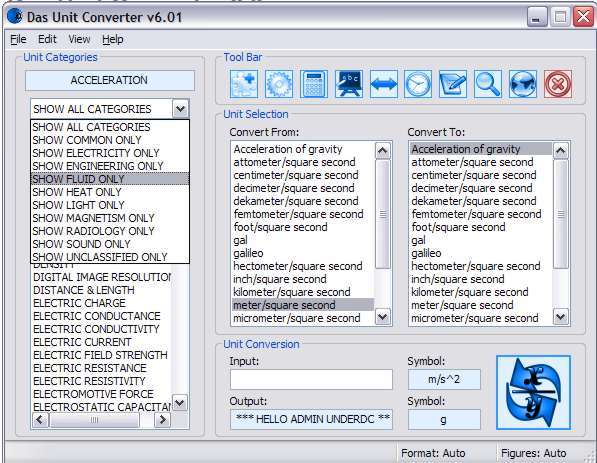Choose SHOW HEAT ONLY option
Screen dimensions: 597x463
[x=110, y=192]
